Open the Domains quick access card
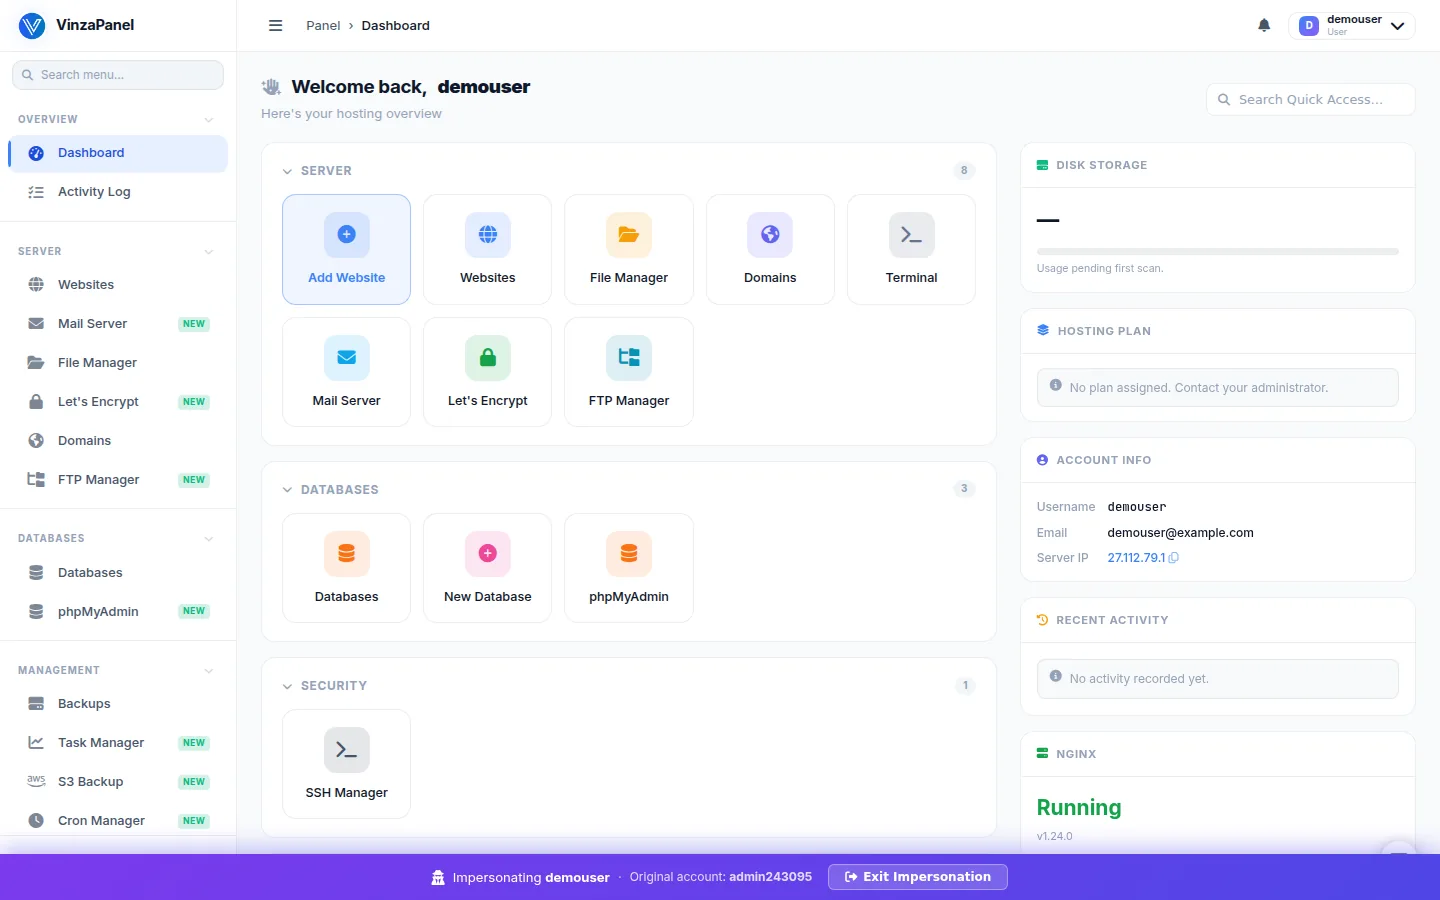 770,249
